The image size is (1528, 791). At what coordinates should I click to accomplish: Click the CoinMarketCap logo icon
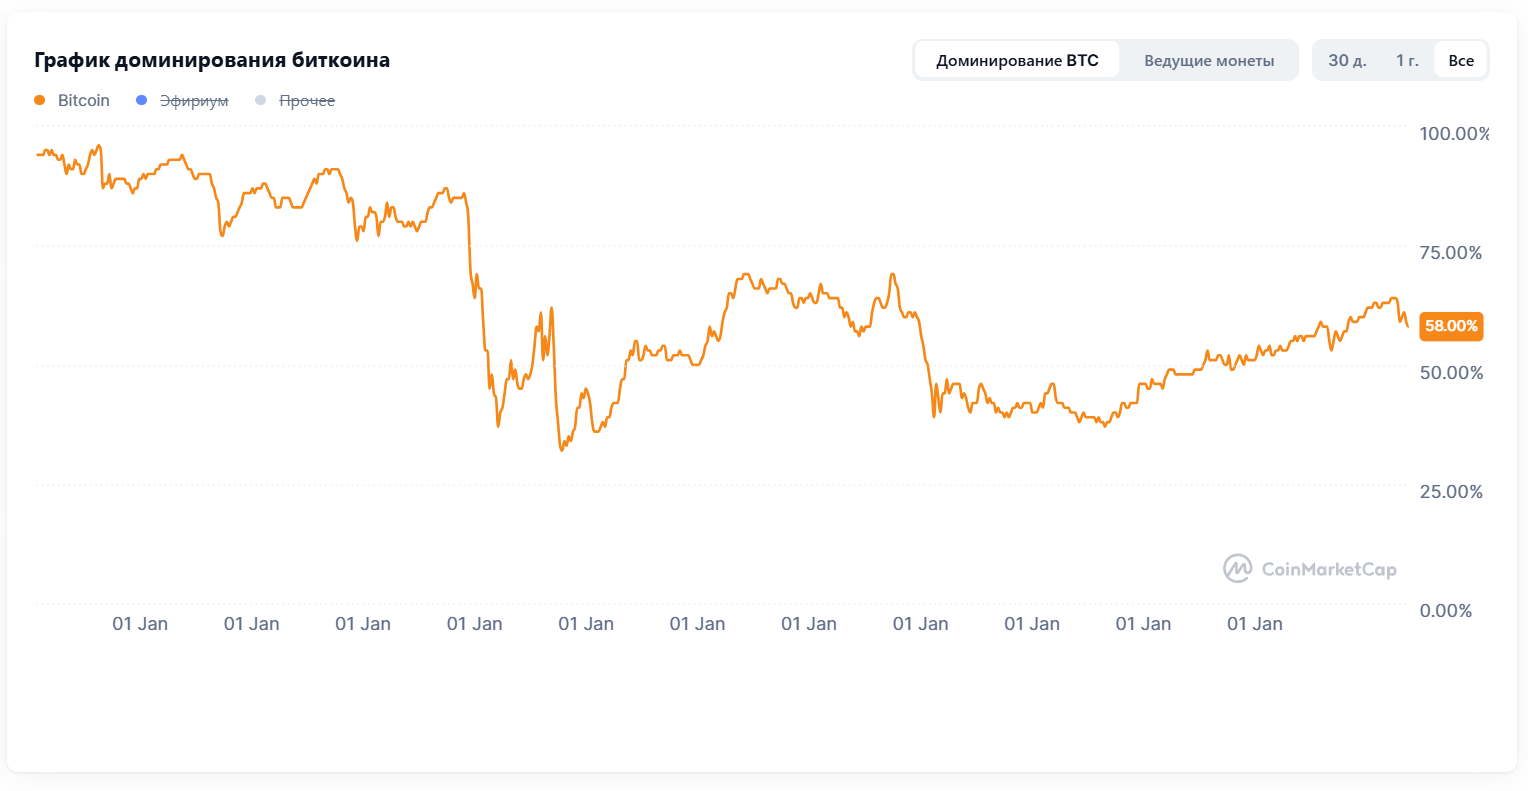[1238, 569]
